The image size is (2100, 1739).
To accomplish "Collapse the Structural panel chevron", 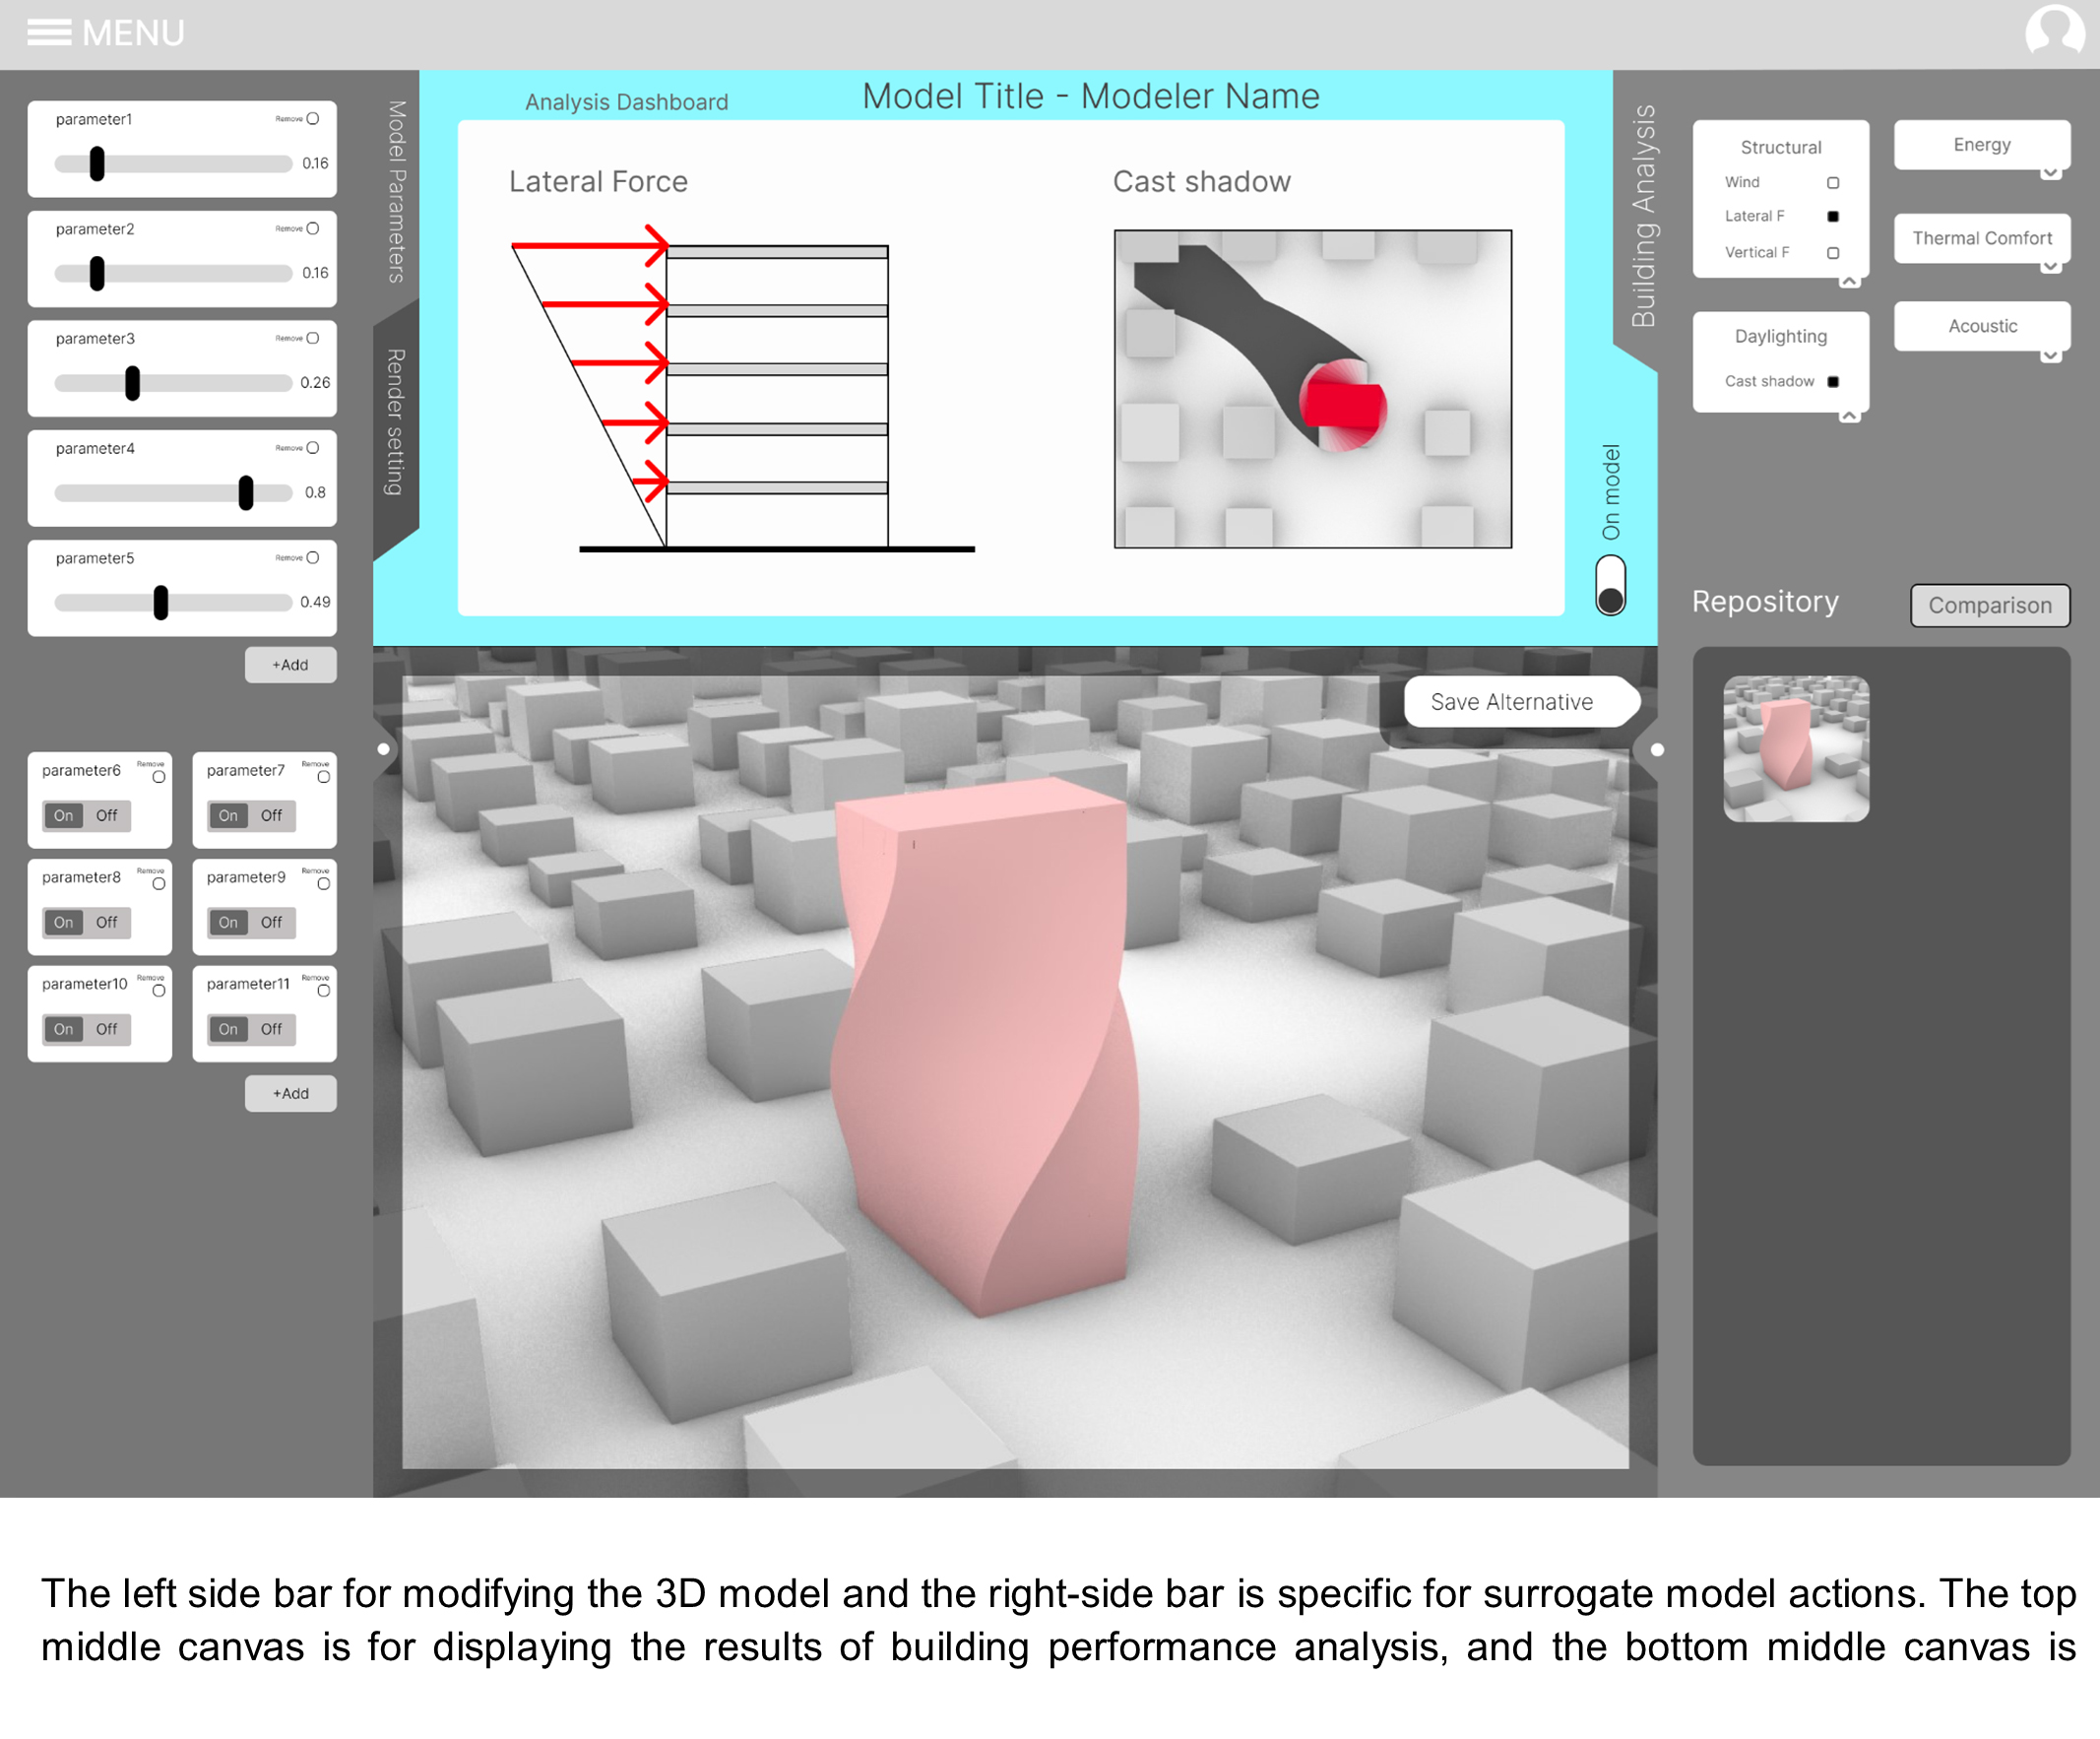I will (x=1849, y=282).
